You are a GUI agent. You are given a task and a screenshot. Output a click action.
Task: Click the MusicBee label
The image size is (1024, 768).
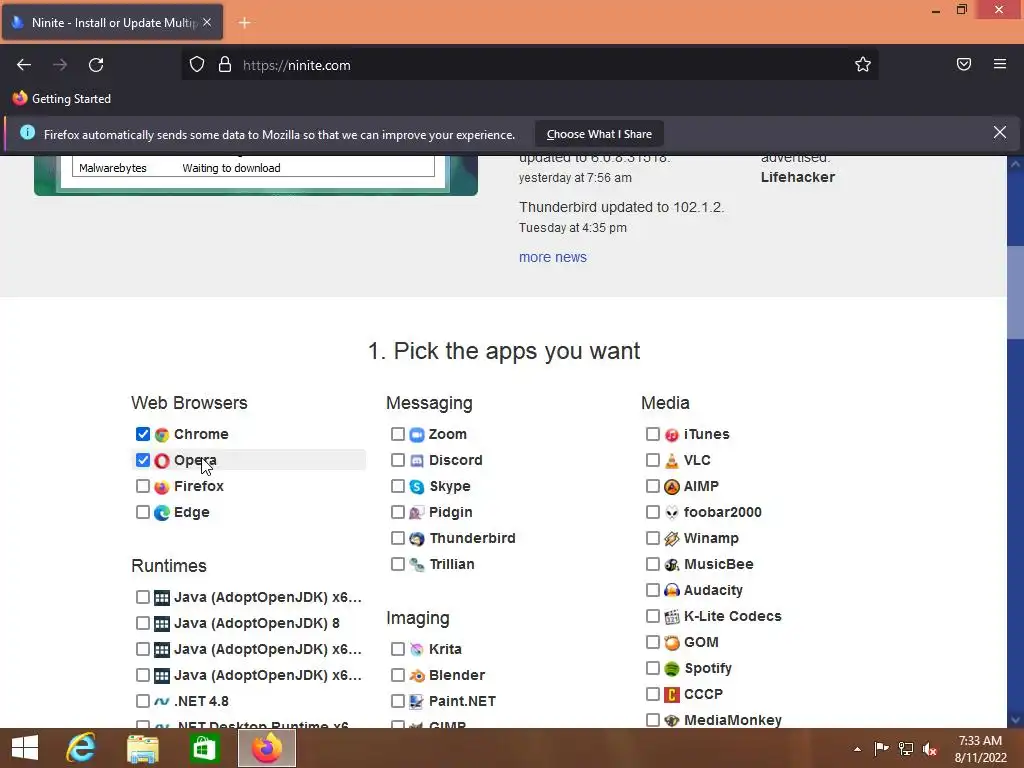[718, 564]
